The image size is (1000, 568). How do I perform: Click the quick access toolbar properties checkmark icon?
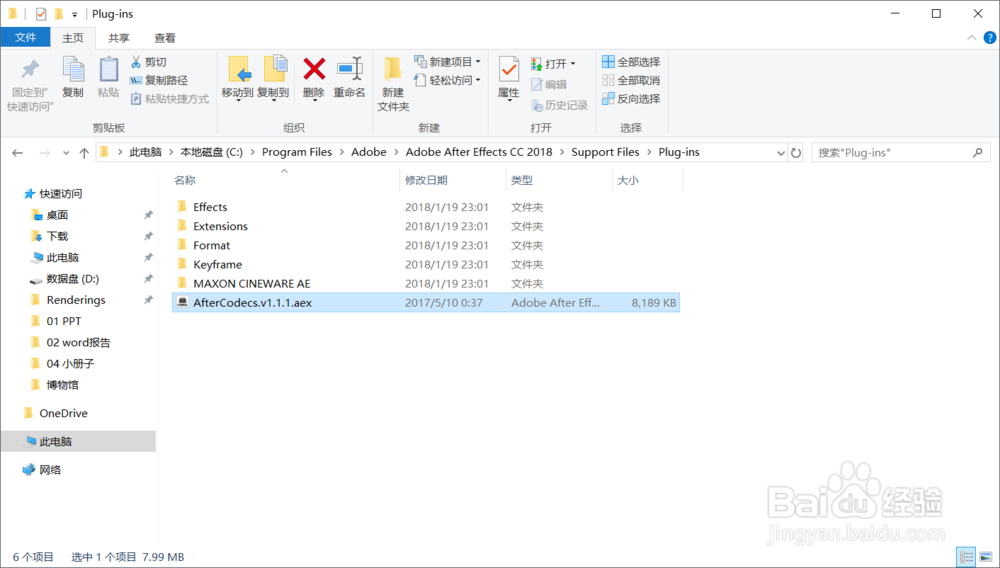(x=41, y=14)
